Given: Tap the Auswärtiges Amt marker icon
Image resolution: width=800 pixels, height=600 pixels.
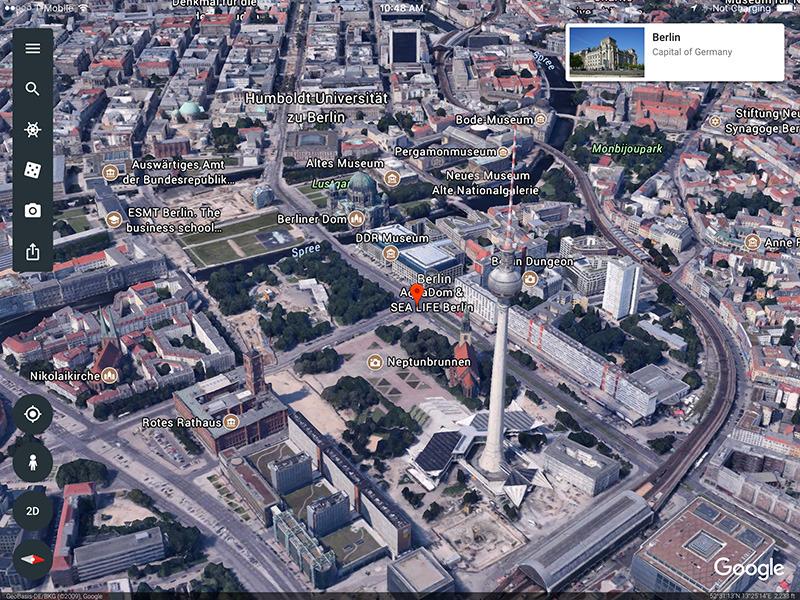Looking at the screenshot, I should point(110,172).
